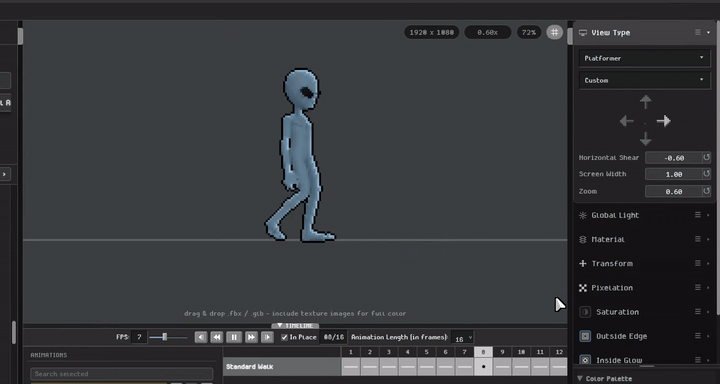The image size is (720, 384).
Task: Fast forward the animation
Action: [251, 337]
